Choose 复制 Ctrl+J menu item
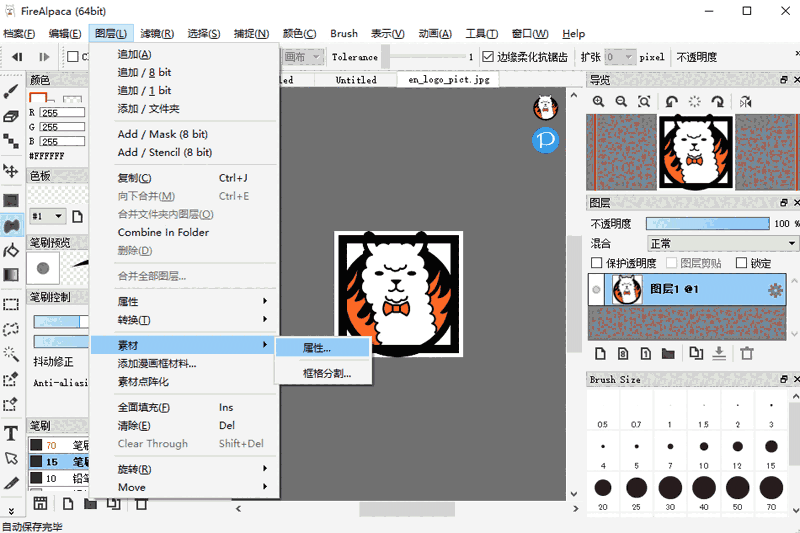Viewport: 800px width, 533px height. [x=185, y=177]
